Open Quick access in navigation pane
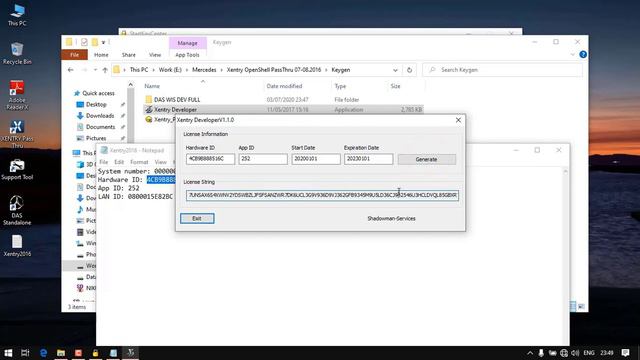This screenshot has height=360, width=640. click(x=98, y=93)
